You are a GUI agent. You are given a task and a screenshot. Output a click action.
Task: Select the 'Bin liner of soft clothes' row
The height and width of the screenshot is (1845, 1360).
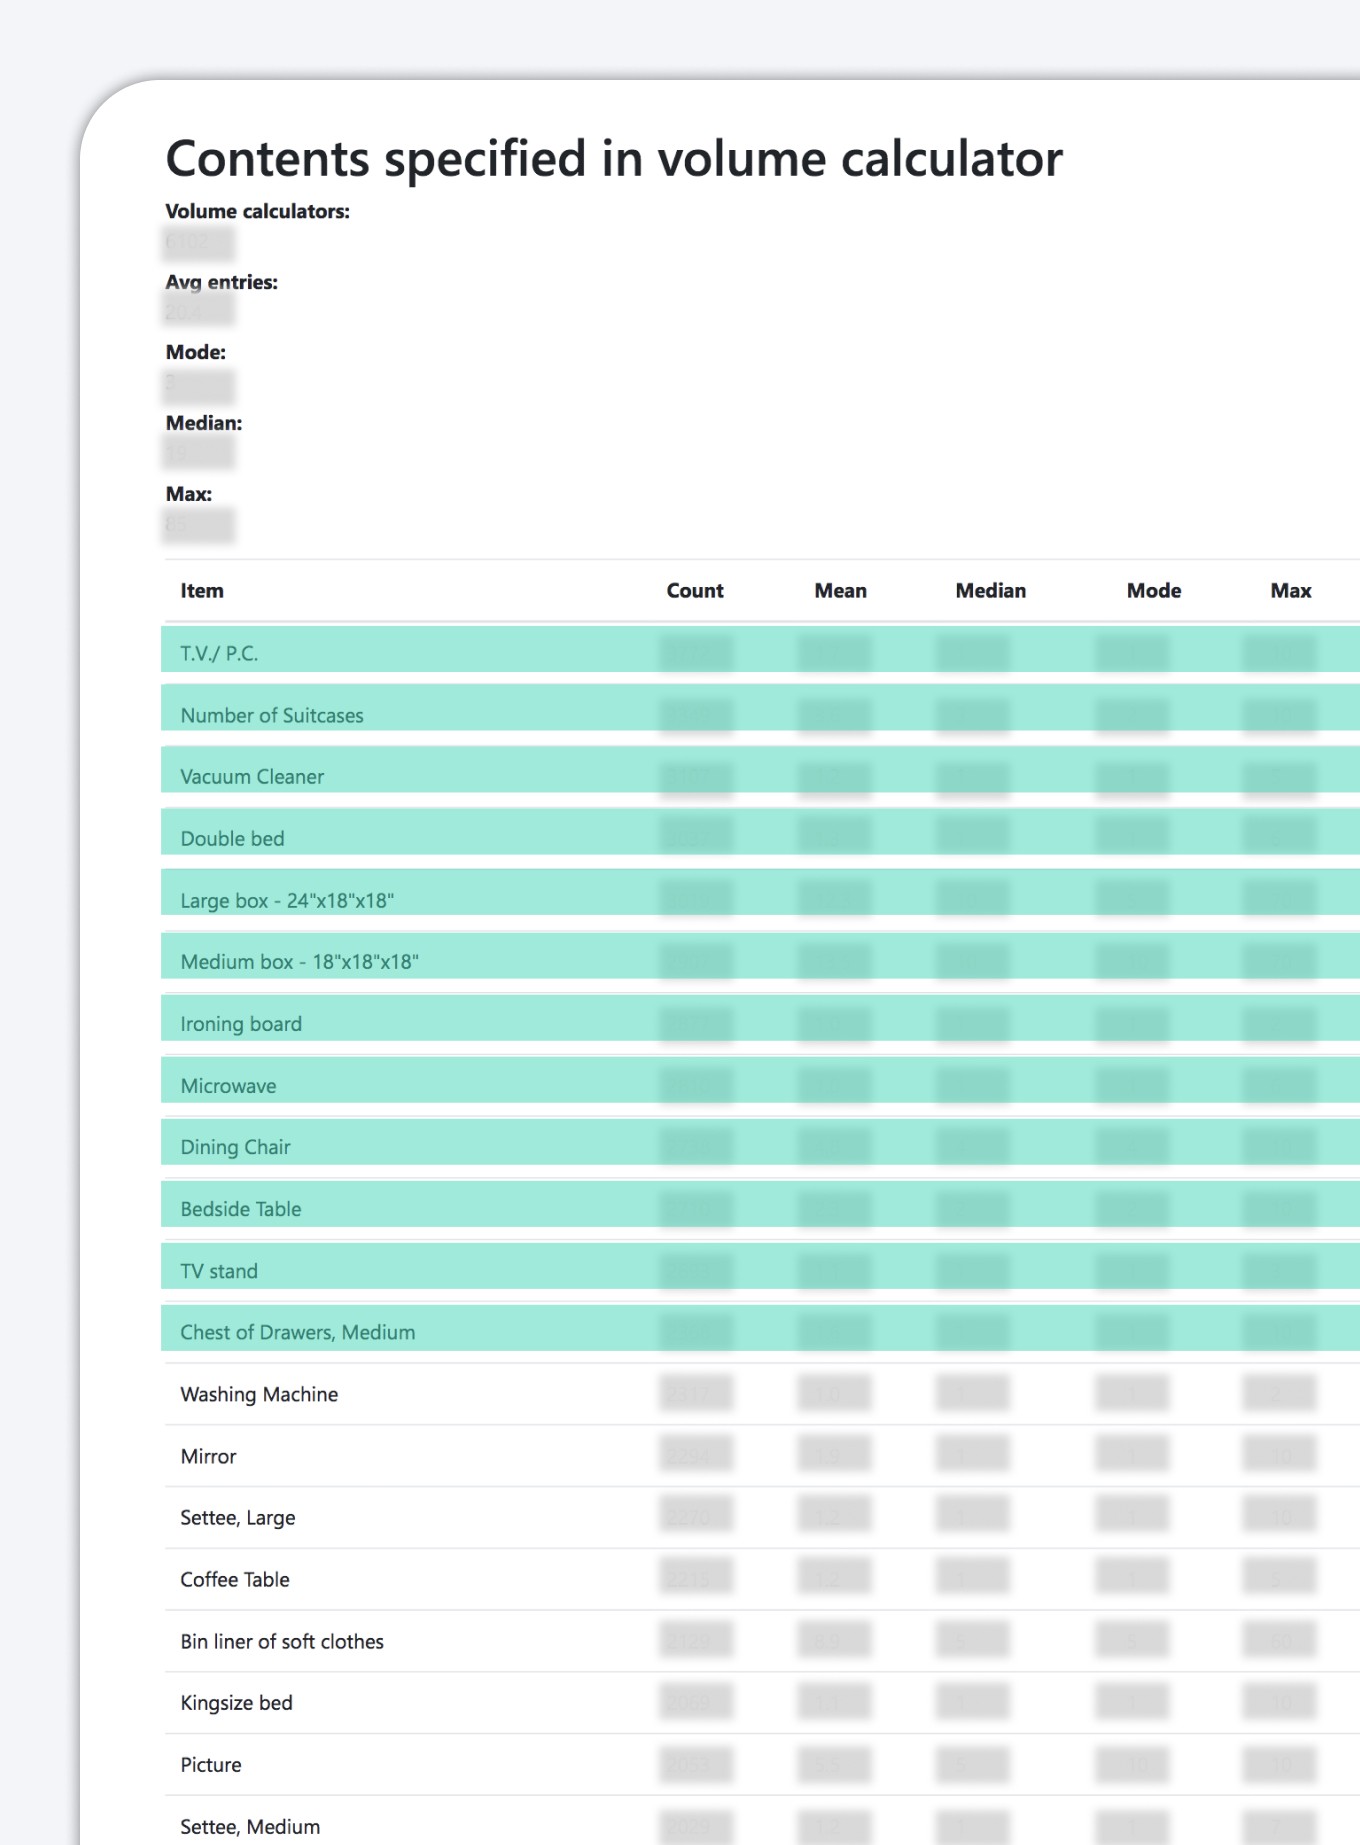click(760, 1641)
